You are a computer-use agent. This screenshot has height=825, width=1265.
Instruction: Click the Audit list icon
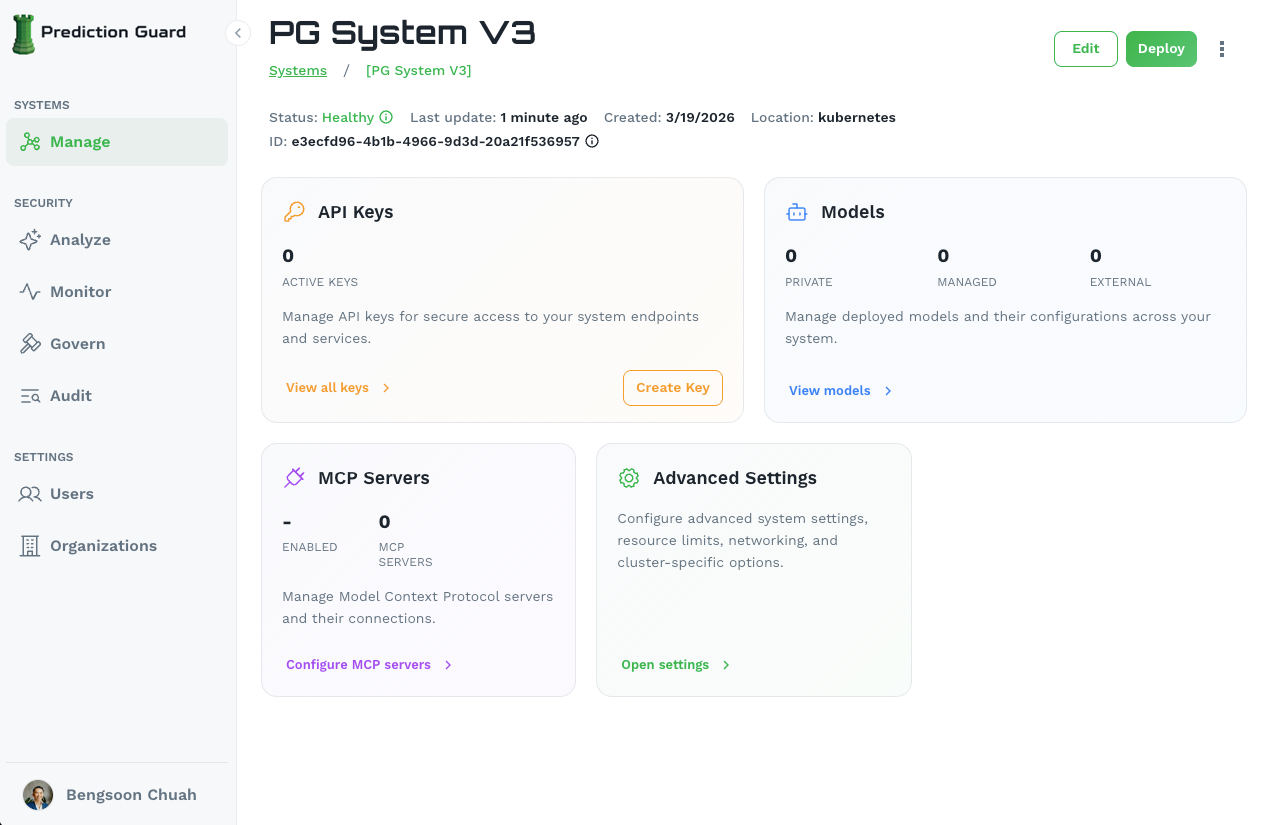tap(29, 395)
